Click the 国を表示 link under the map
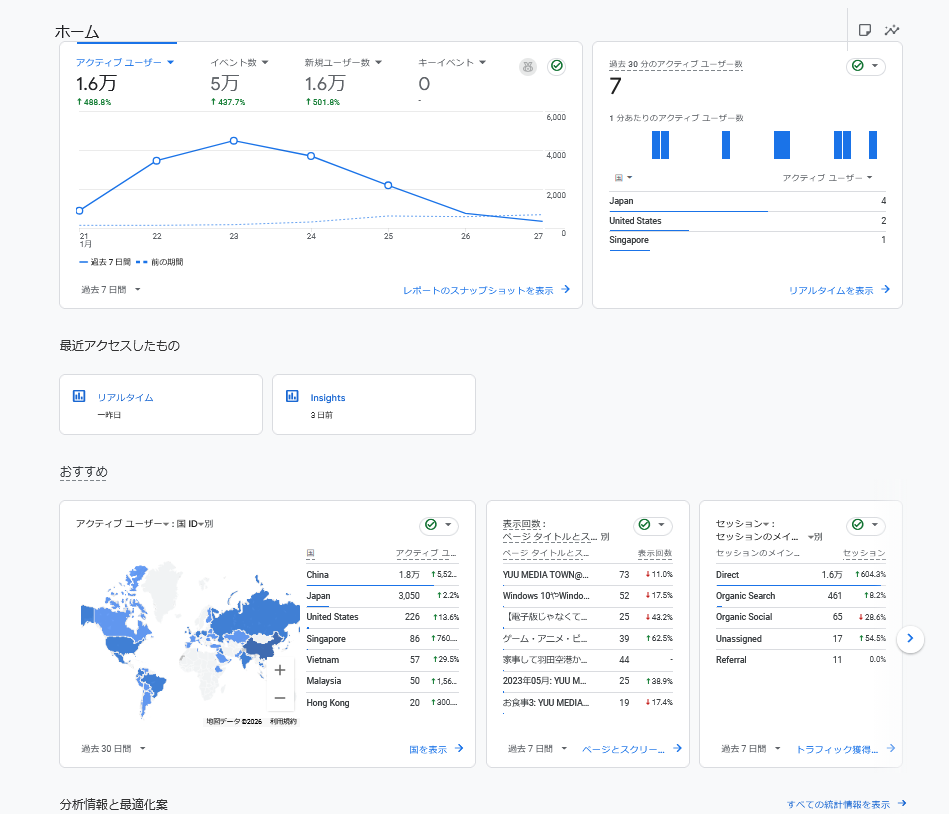This screenshot has width=949, height=814. coord(430,748)
